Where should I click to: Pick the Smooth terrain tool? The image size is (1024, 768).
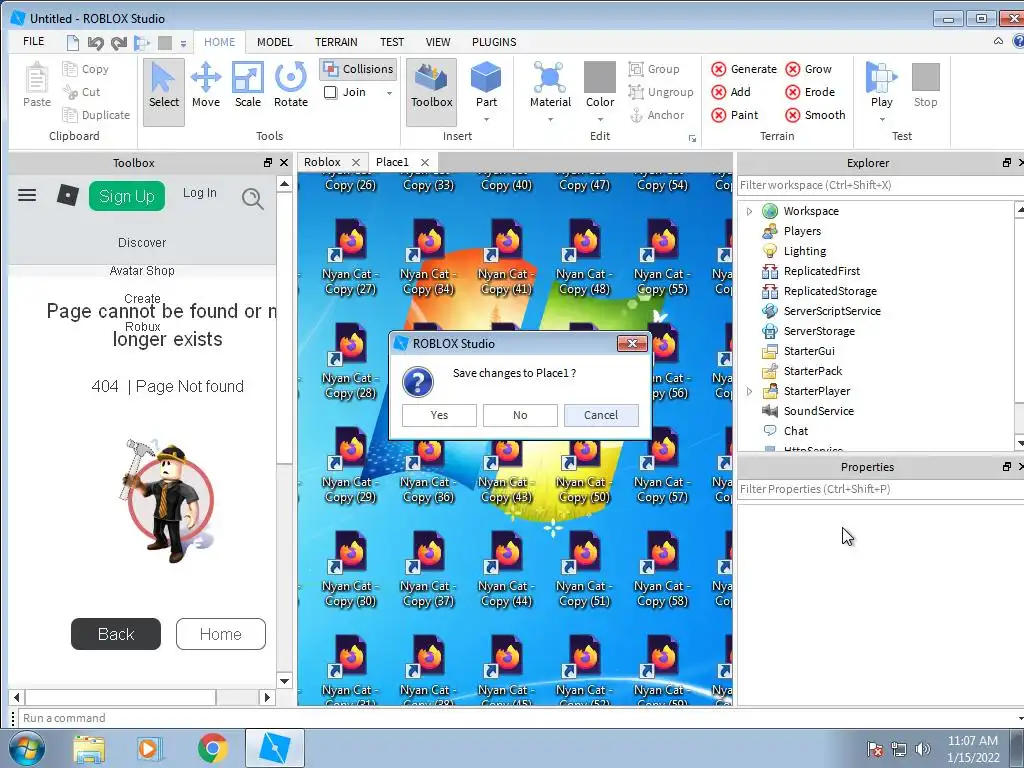pos(816,115)
